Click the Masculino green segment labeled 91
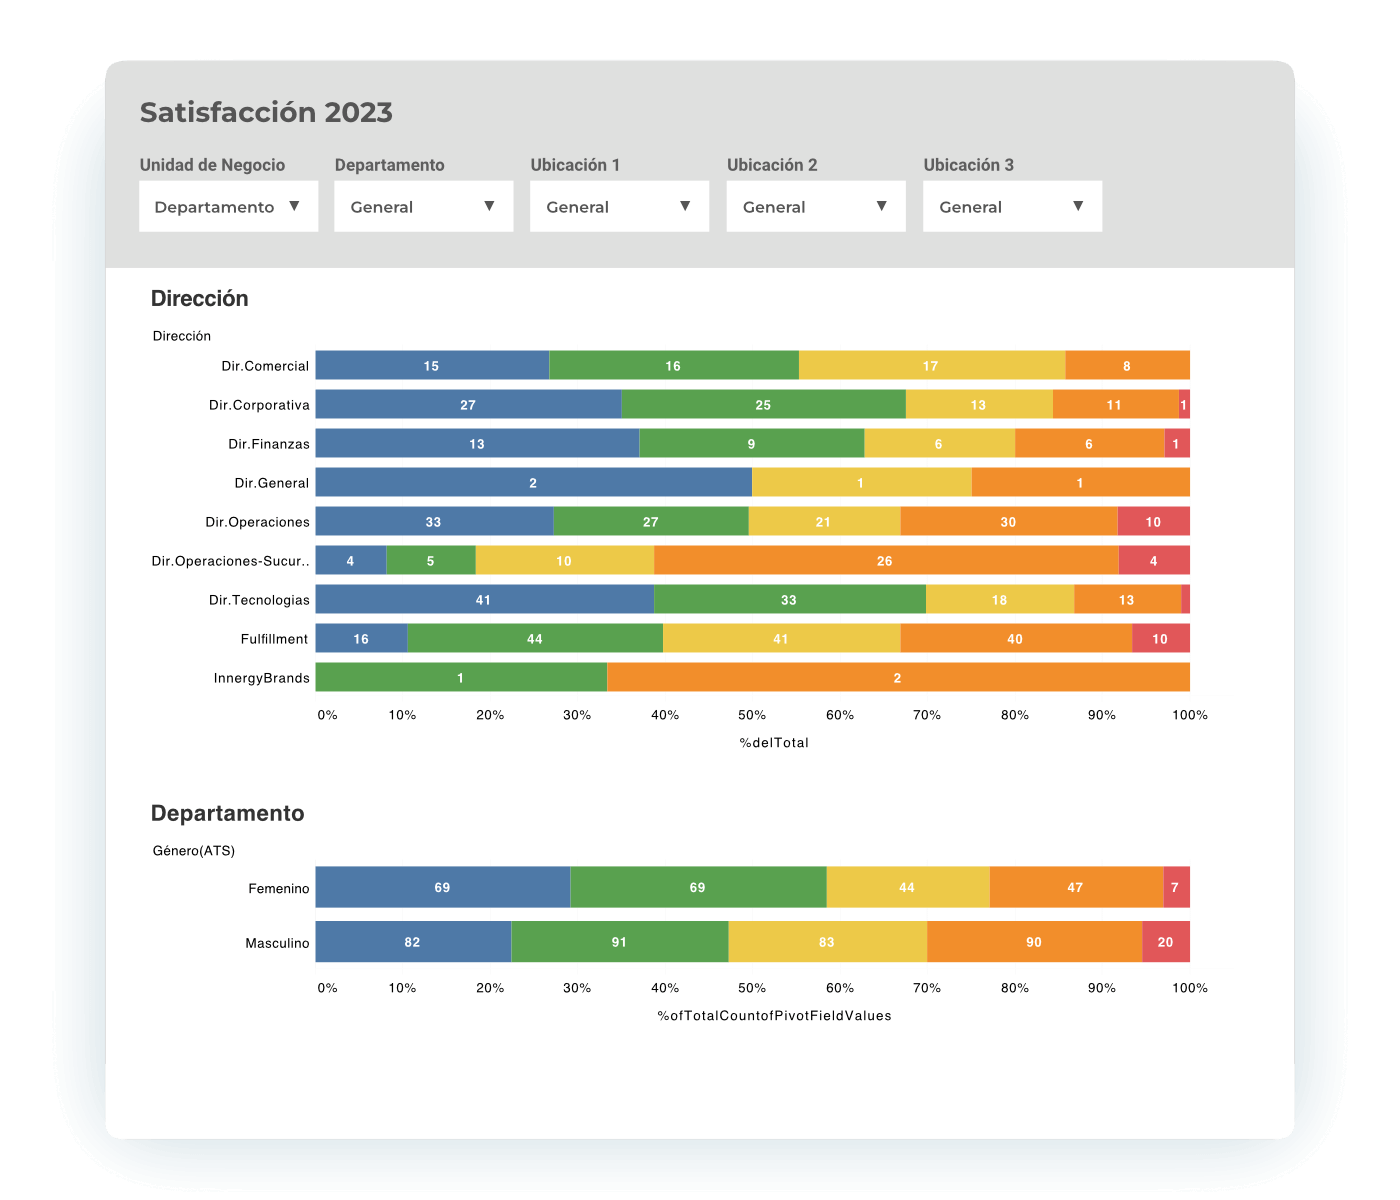Screen dimensions: 1400x1200 620,942
